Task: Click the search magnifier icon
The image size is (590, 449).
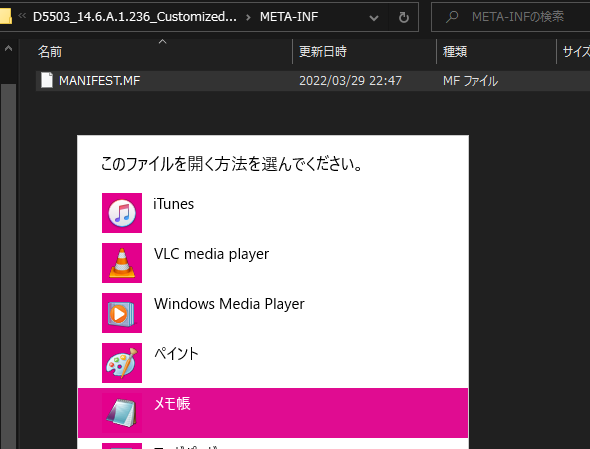Action: [452, 17]
